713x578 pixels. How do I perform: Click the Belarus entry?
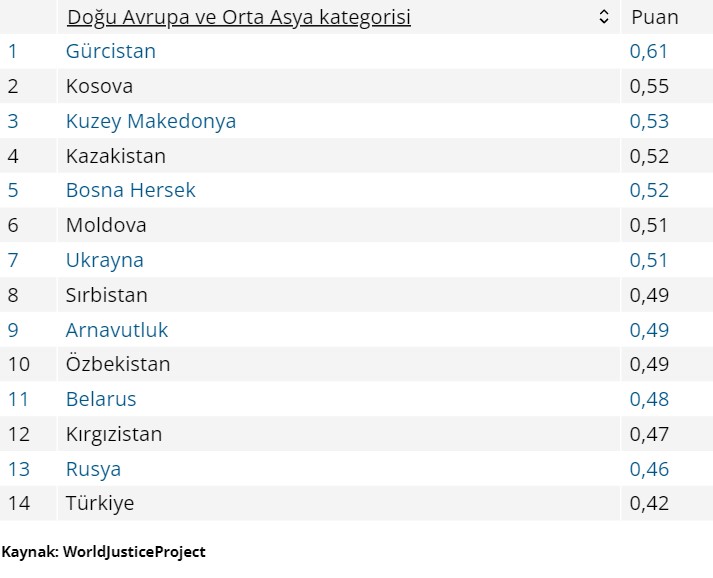click(x=101, y=399)
